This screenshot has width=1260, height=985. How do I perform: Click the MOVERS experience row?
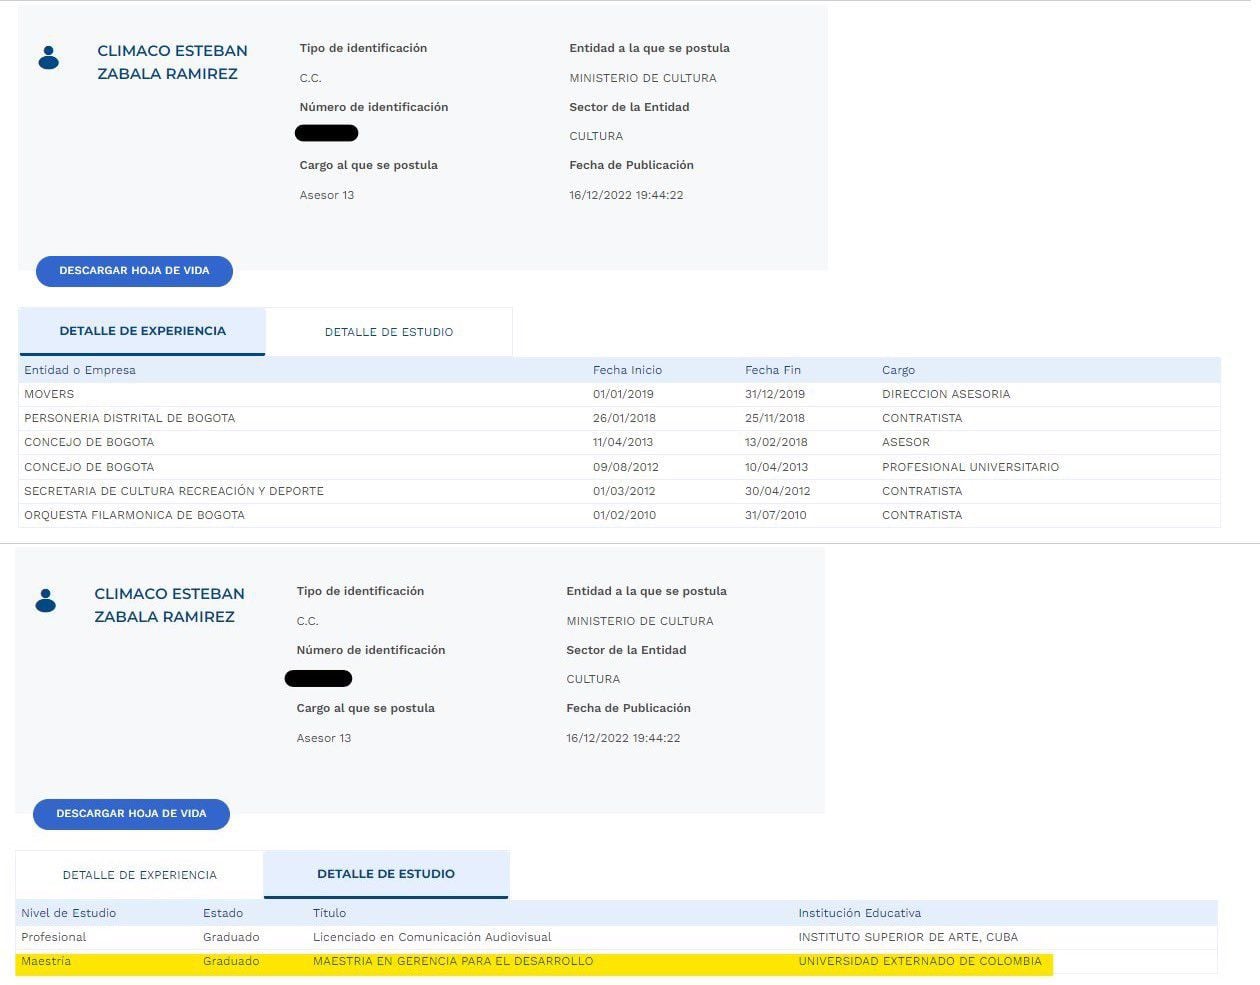coord(49,394)
